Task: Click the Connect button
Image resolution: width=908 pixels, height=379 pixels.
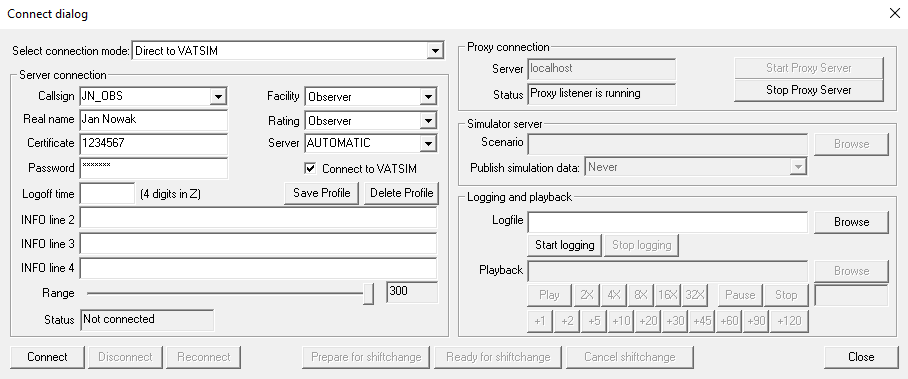Action: point(47,357)
